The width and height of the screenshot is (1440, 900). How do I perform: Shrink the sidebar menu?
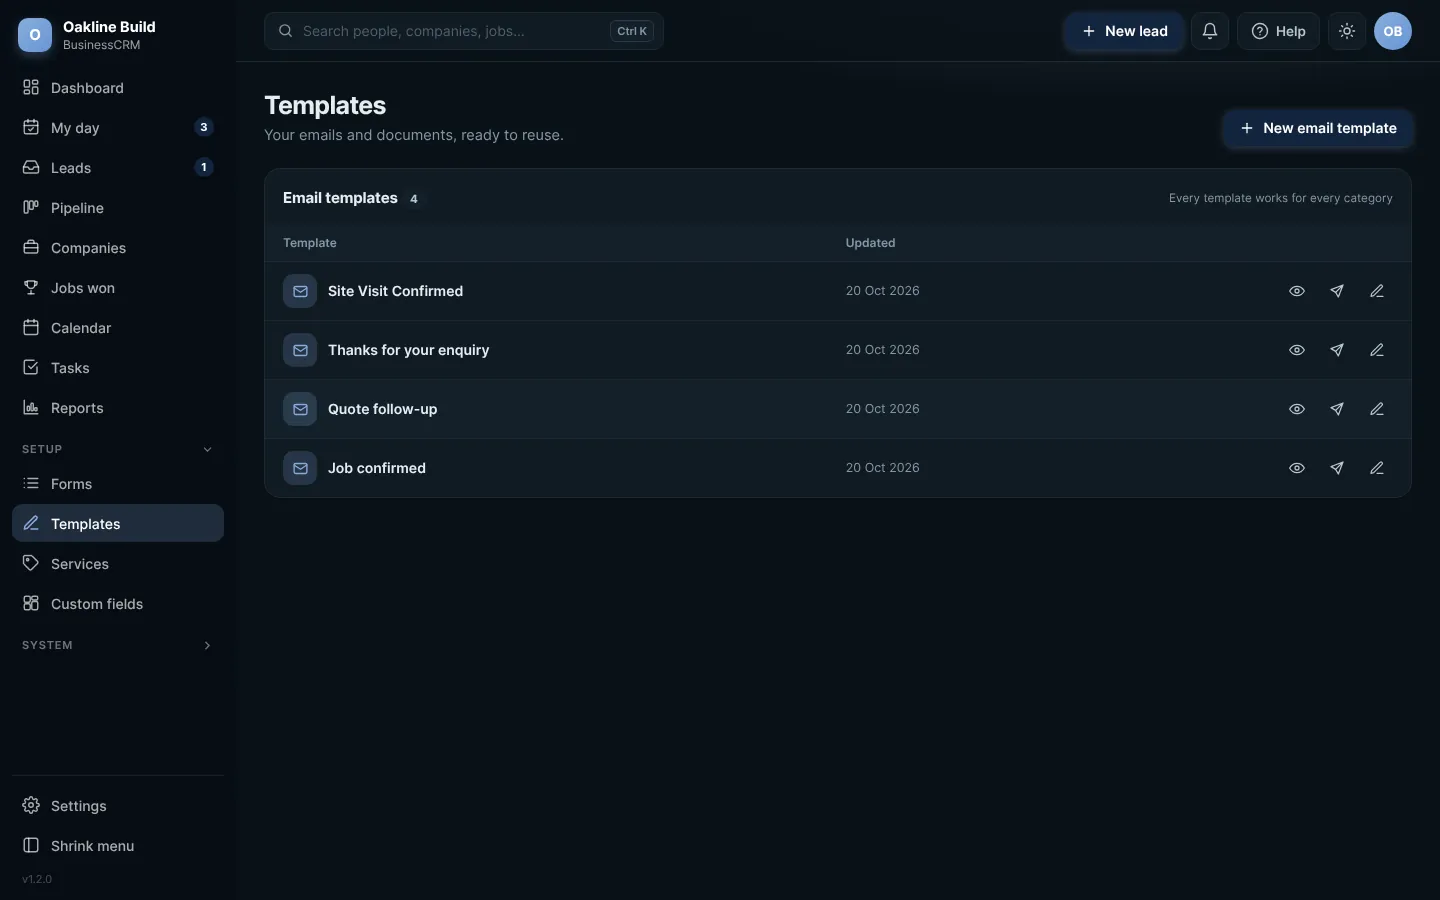tap(118, 846)
